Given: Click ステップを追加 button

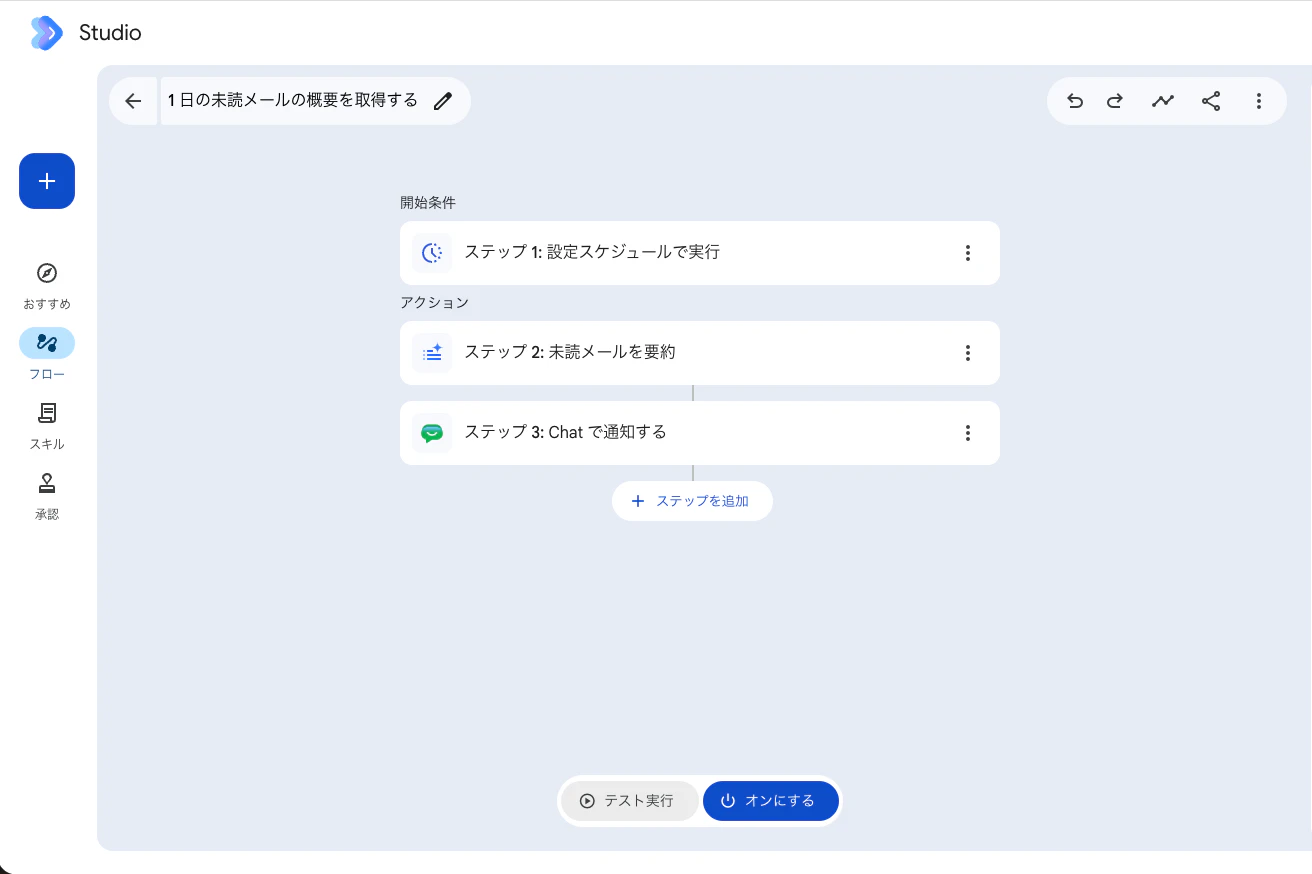Looking at the screenshot, I should 692,501.
